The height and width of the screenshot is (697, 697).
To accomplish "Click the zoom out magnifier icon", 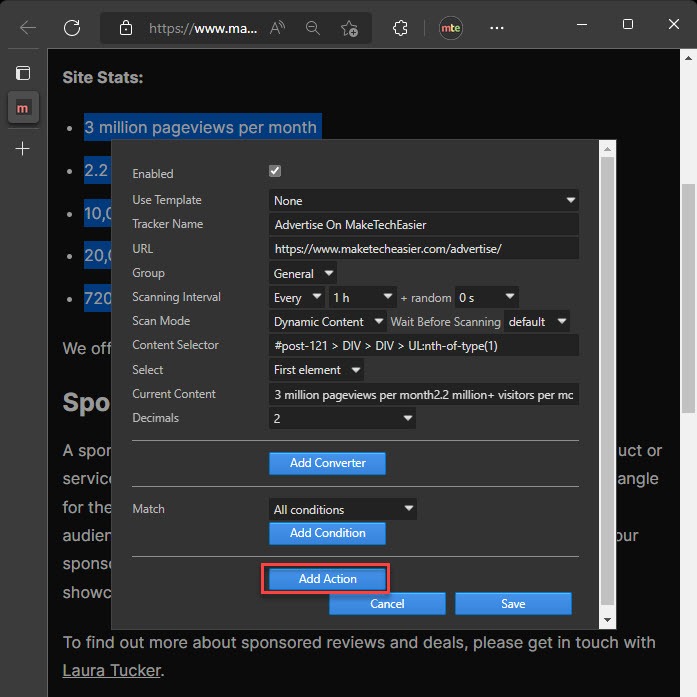I will pyautogui.click(x=313, y=28).
